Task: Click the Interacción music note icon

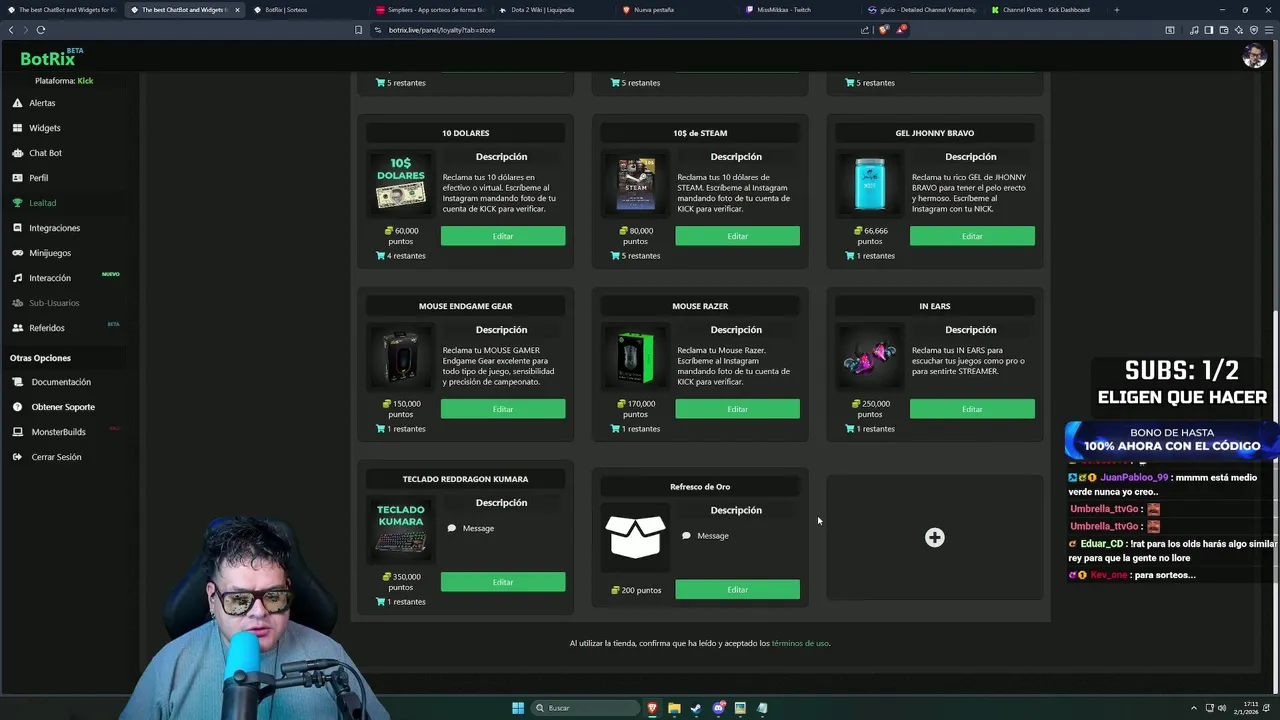Action: click(x=17, y=278)
